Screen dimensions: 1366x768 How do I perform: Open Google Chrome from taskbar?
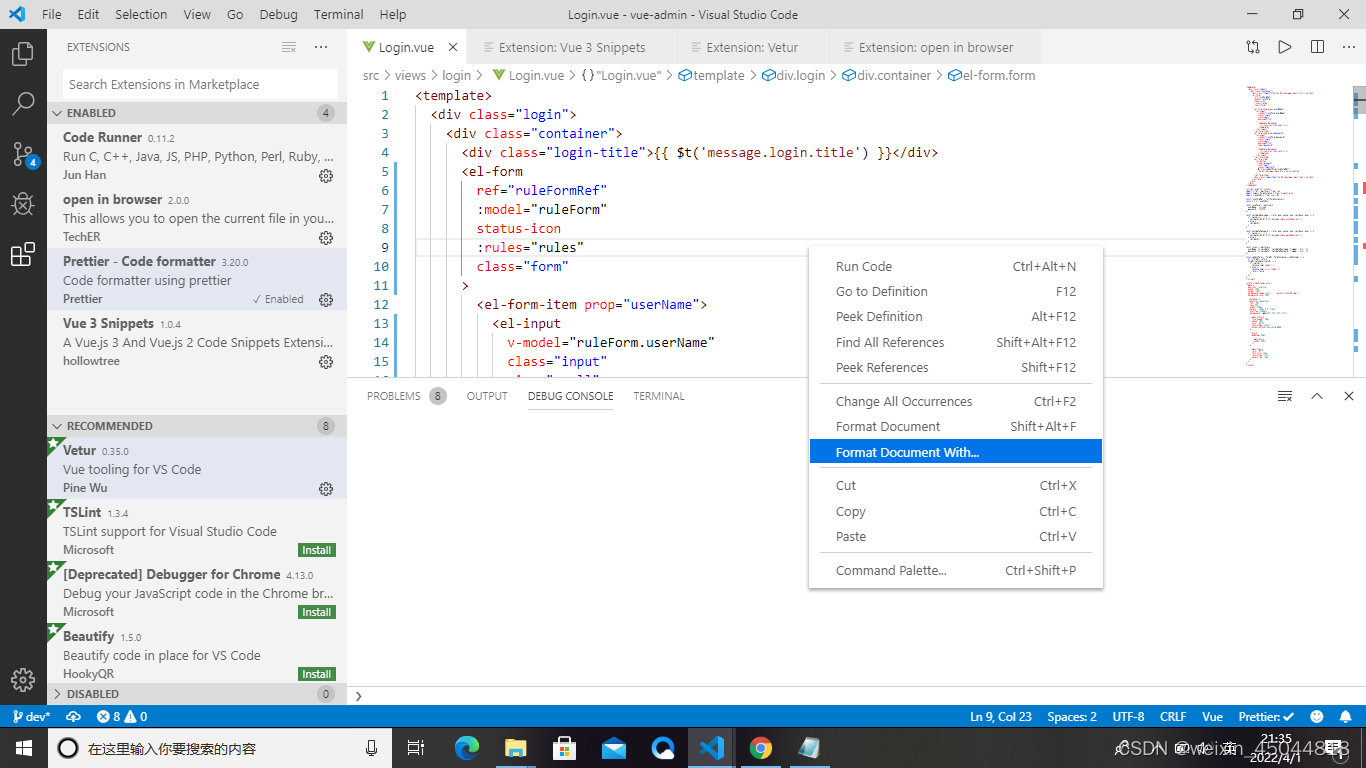coord(761,748)
